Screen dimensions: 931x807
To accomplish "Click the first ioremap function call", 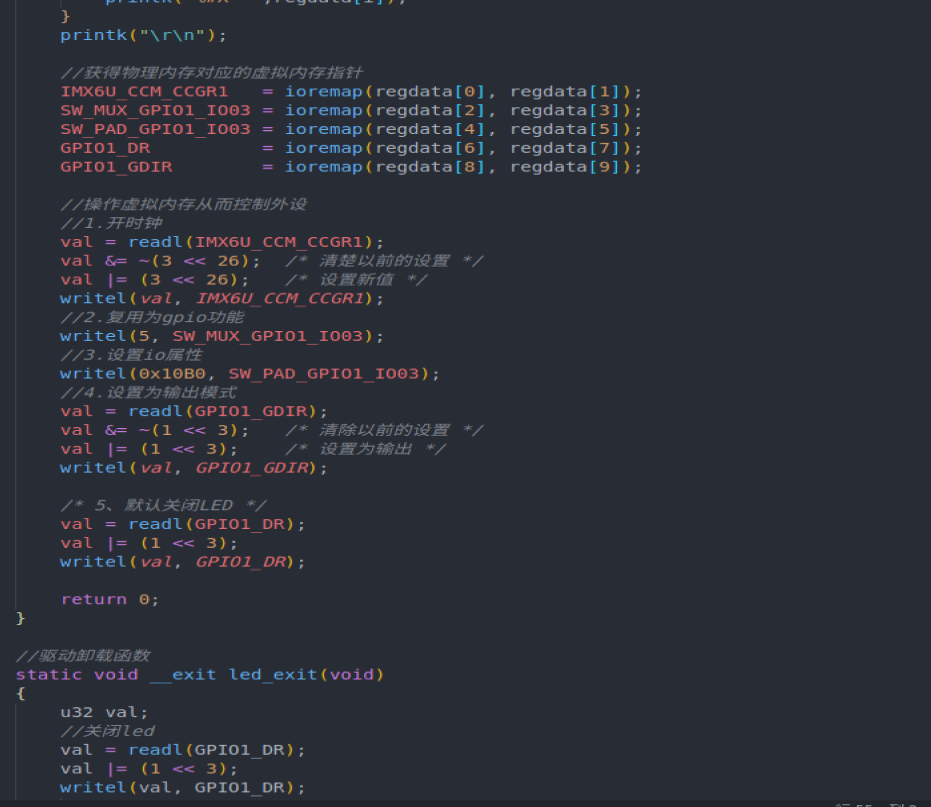I will [323, 91].
